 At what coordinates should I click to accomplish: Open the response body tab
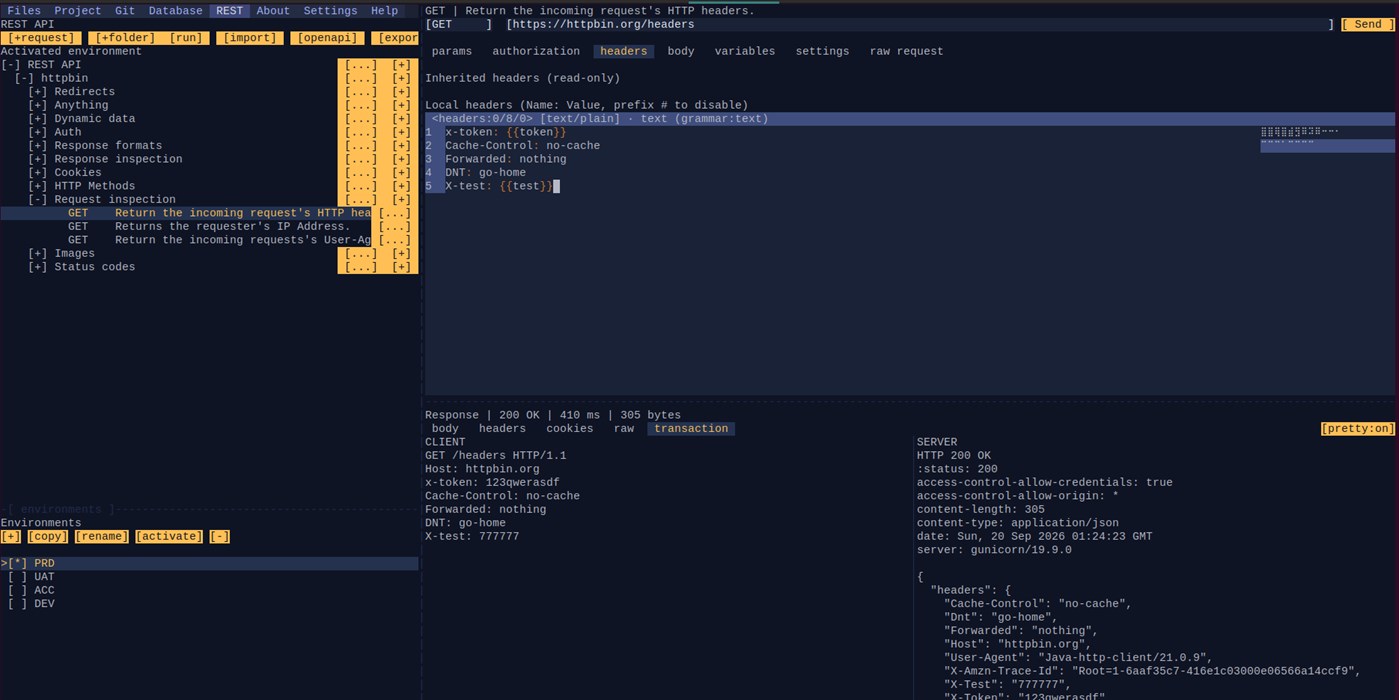tap(445, 429)
